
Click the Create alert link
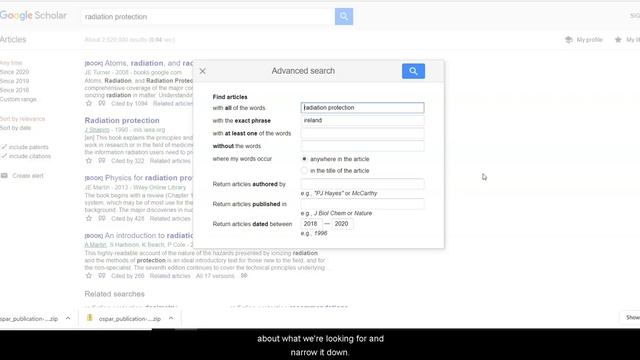(x=28, y=176)
